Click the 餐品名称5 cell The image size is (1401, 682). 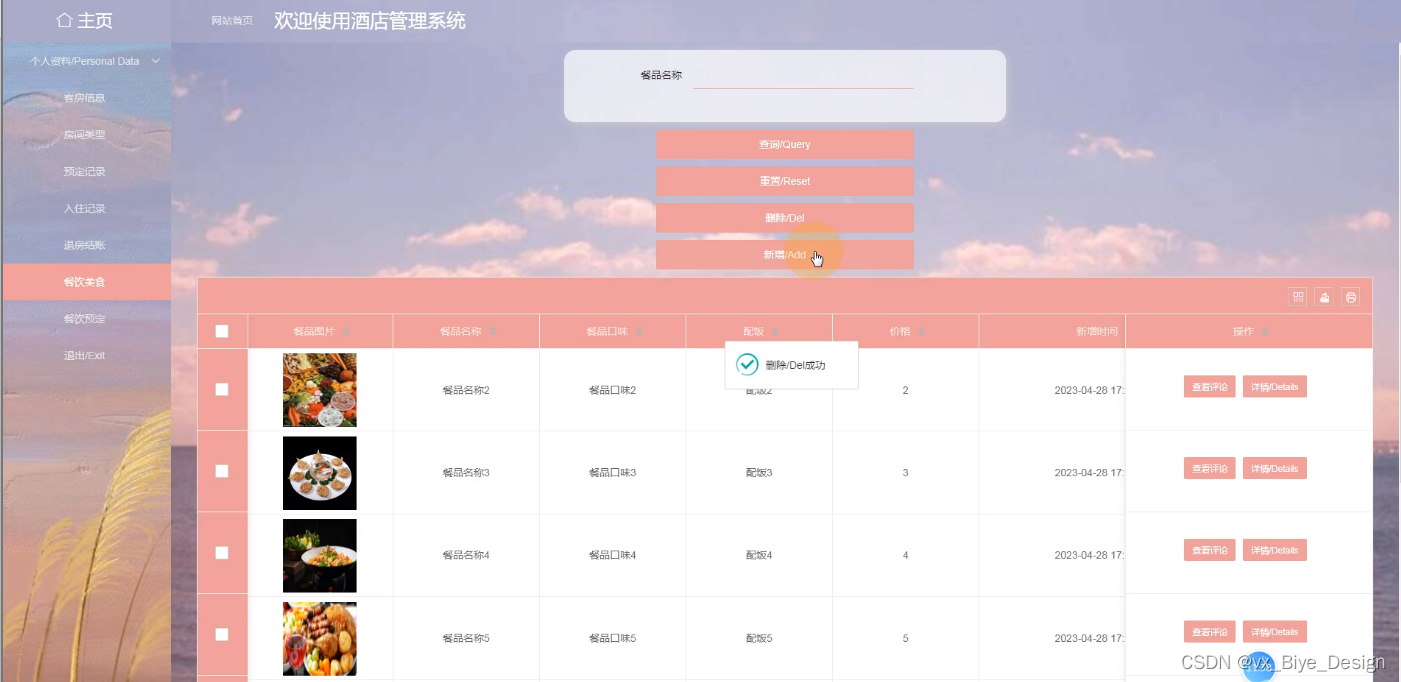tap(466, 638)
